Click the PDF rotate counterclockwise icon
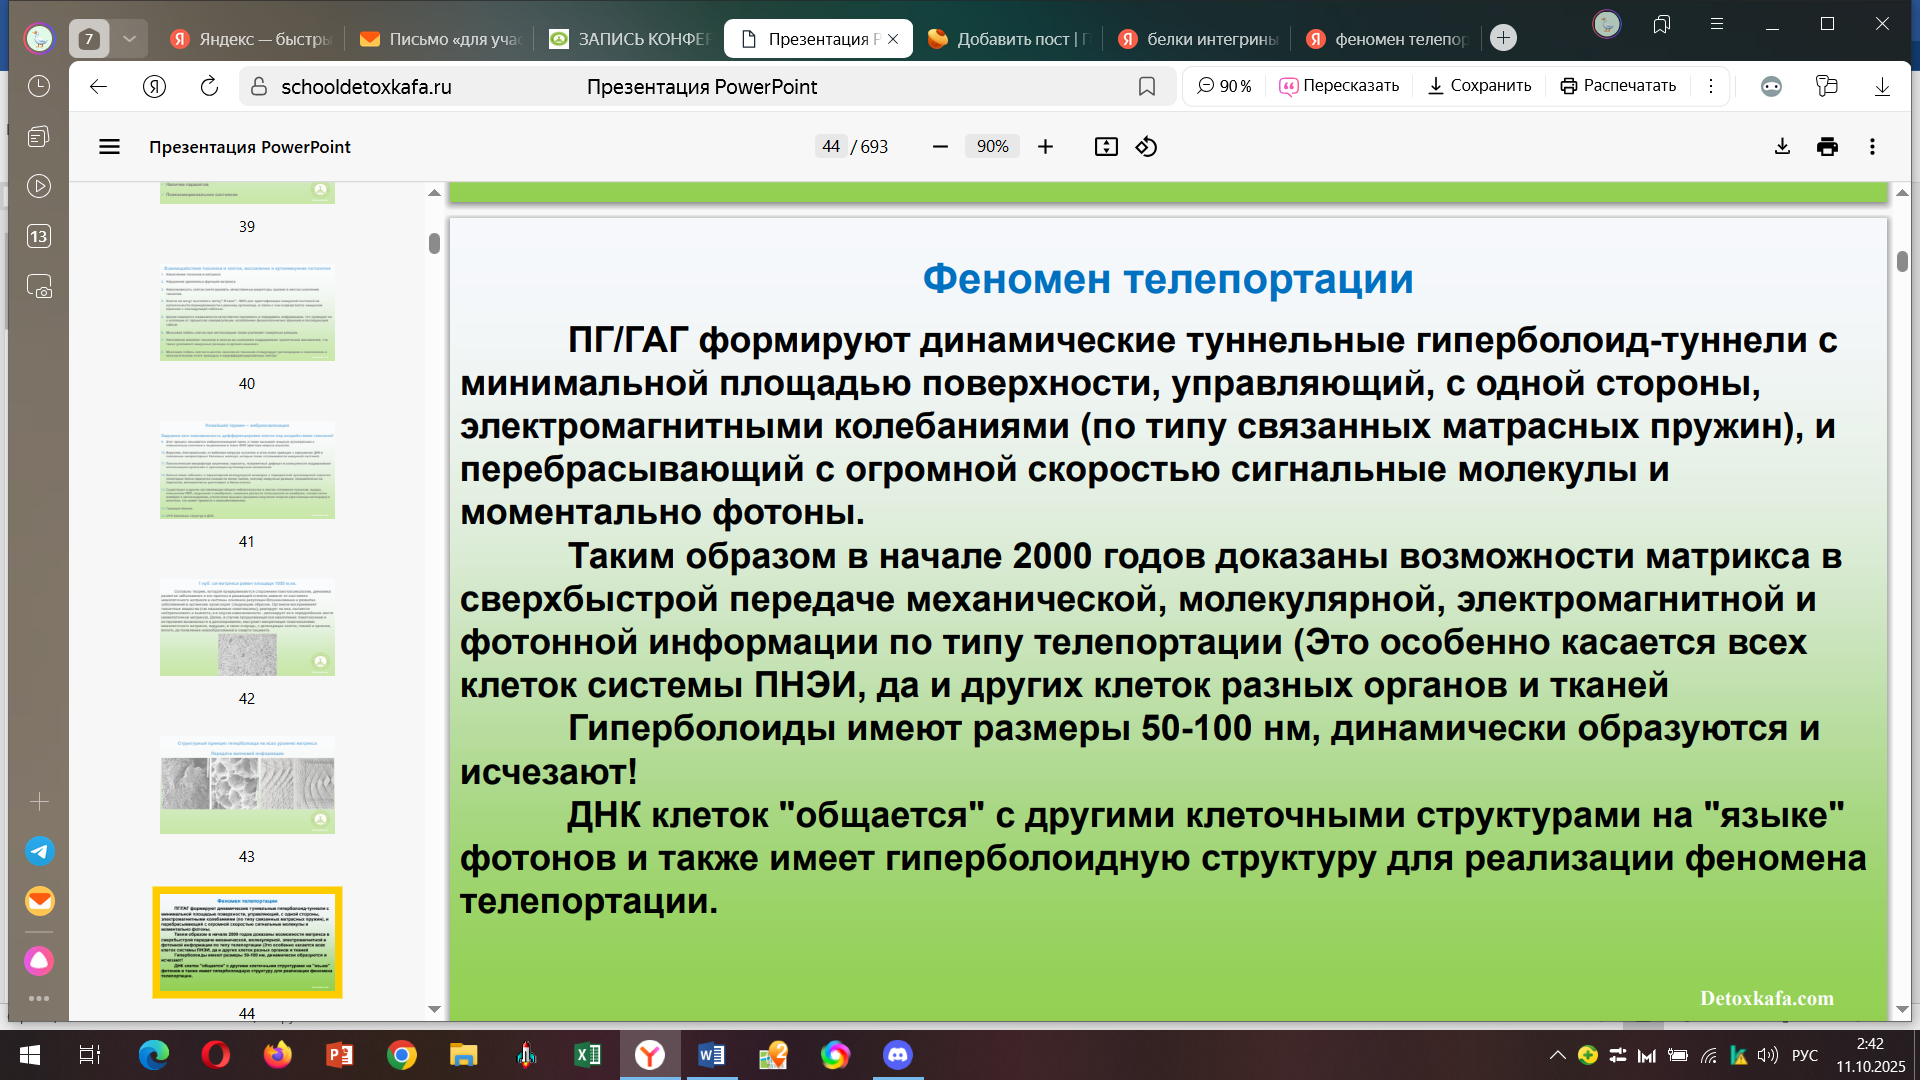The image size is (1920, 1080). click(1146, 147)
